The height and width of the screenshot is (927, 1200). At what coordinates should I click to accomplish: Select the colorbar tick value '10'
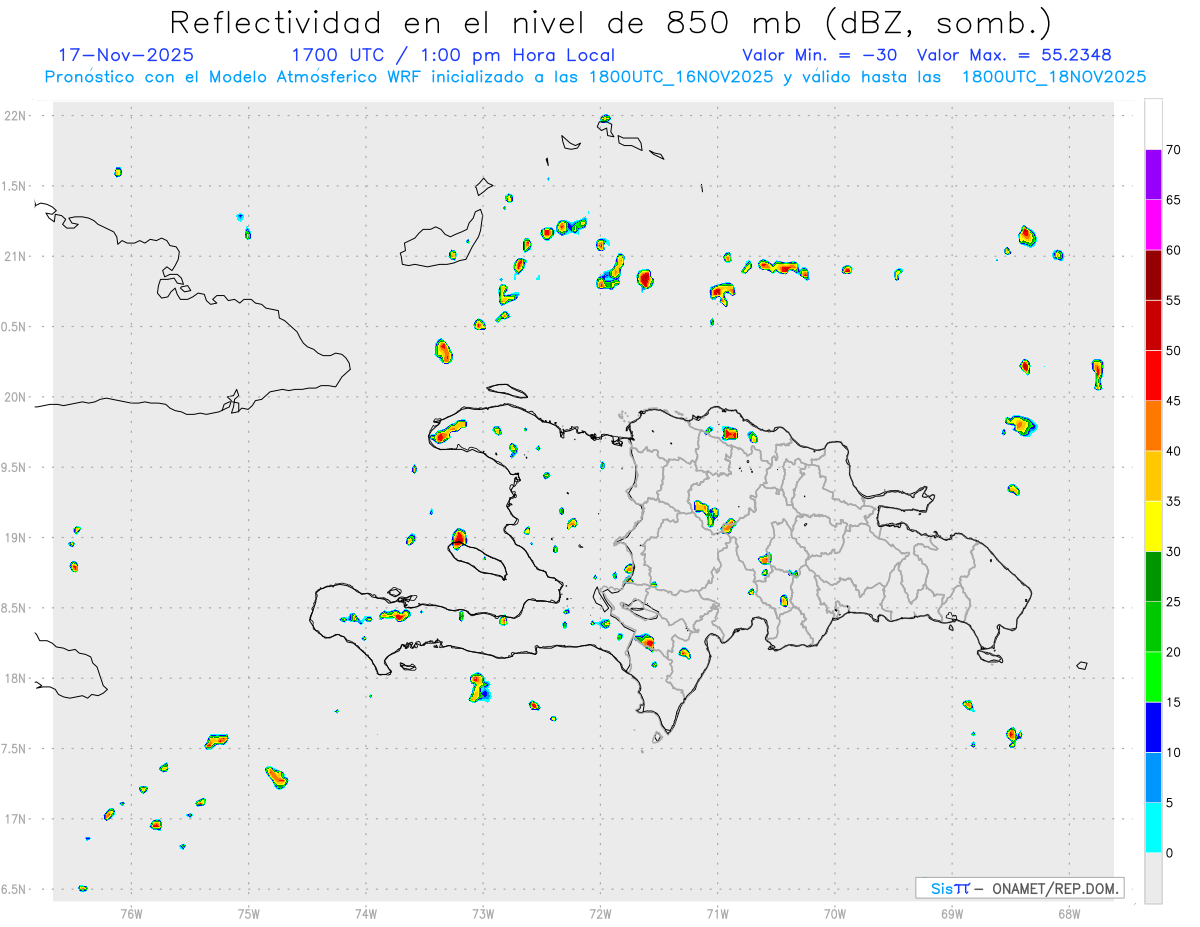pyautogui.click(x=1174, y=753)
